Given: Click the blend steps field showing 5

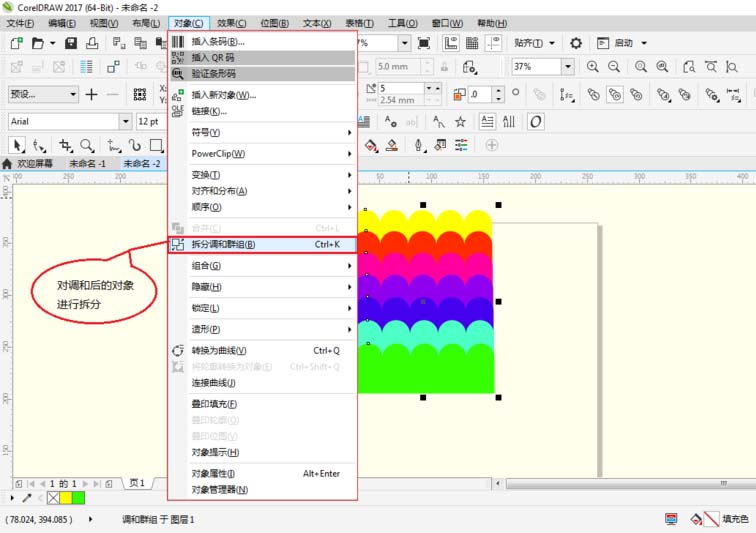Looking at the screenshot, I should (401, 88).
